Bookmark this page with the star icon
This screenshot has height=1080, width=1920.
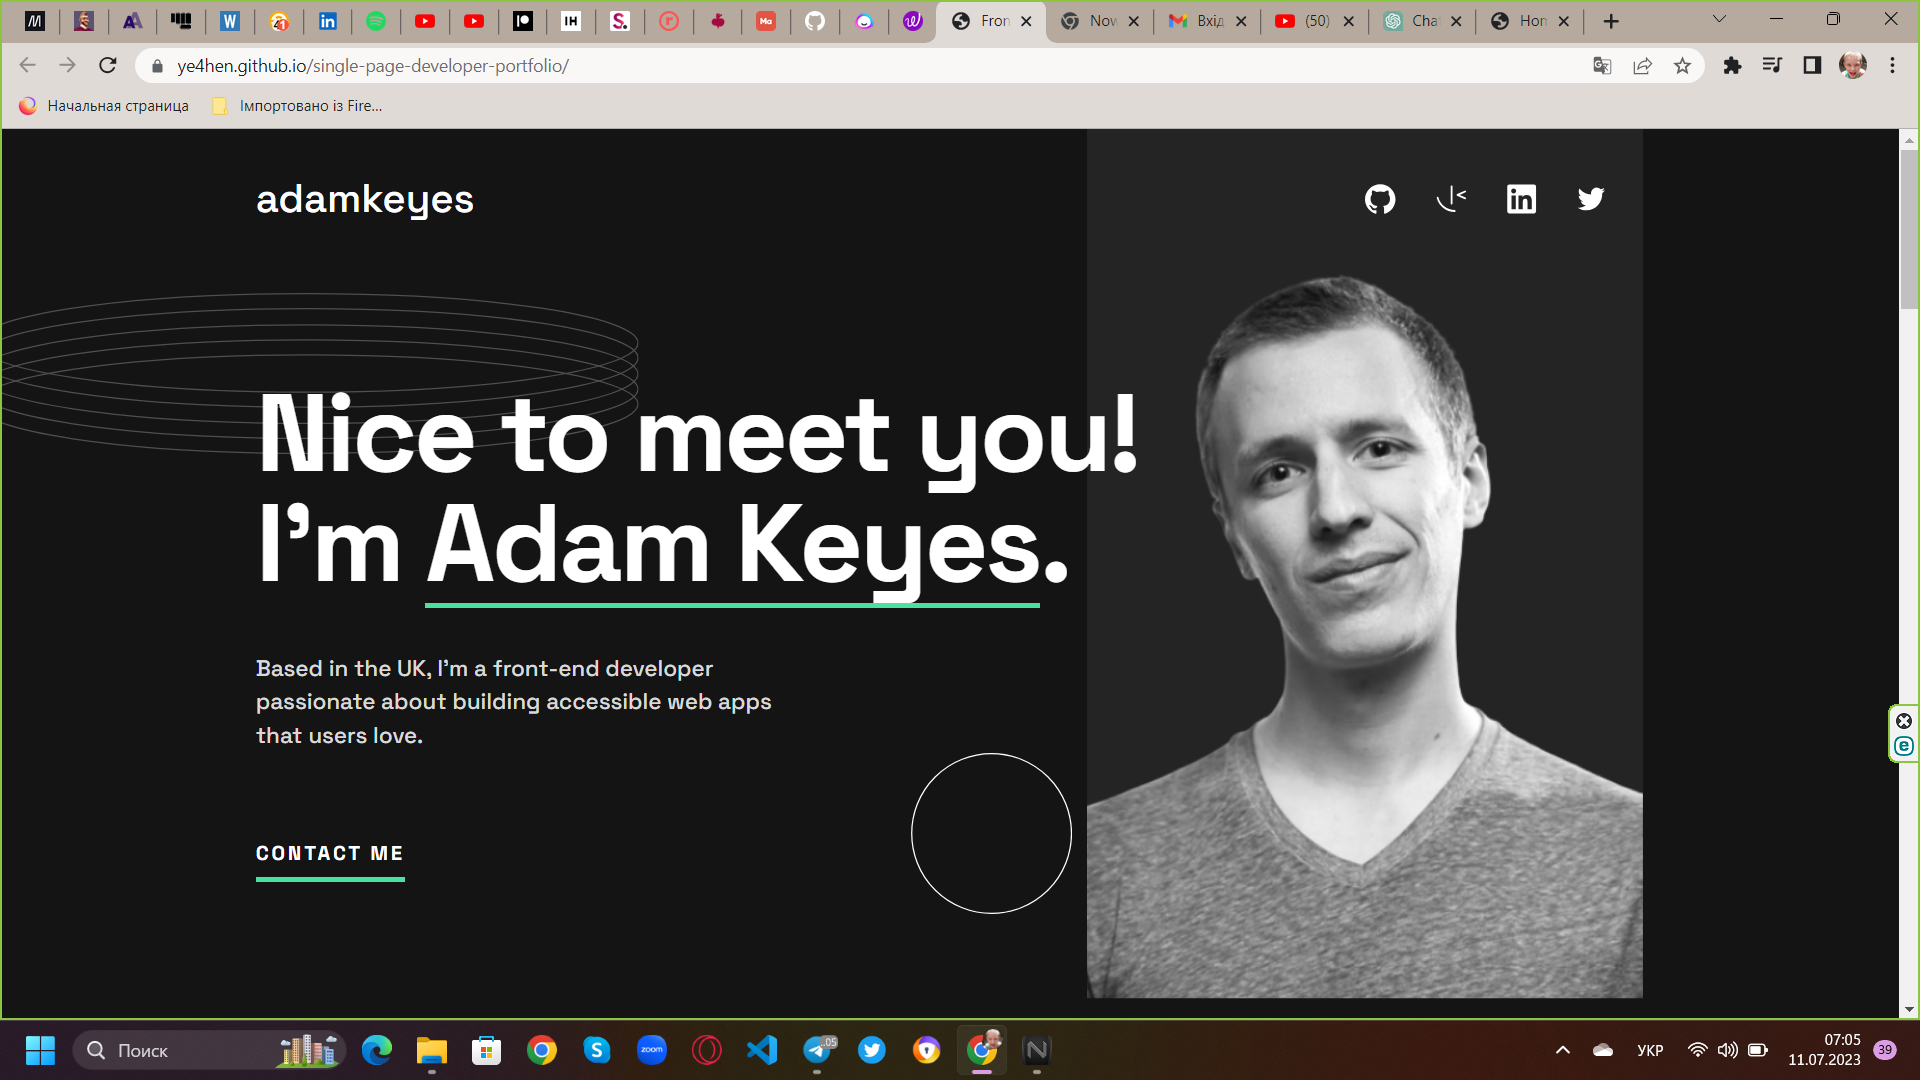(1682, 66)
